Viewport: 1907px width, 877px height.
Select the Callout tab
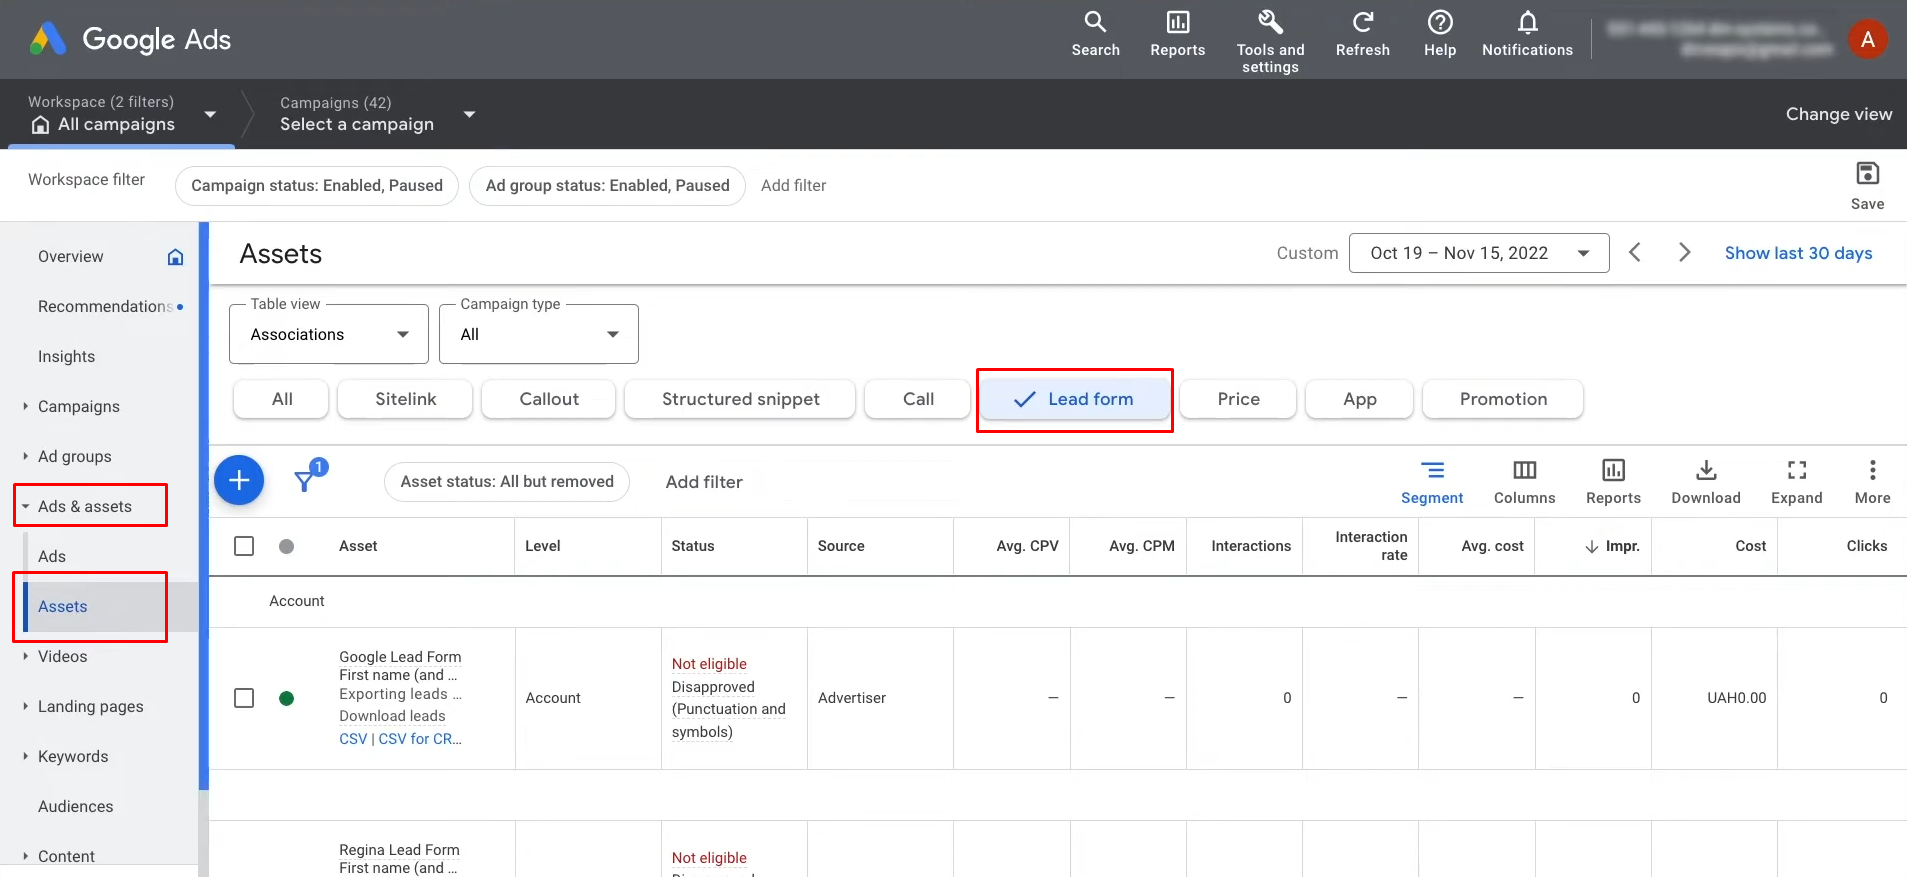click(549, 399)
